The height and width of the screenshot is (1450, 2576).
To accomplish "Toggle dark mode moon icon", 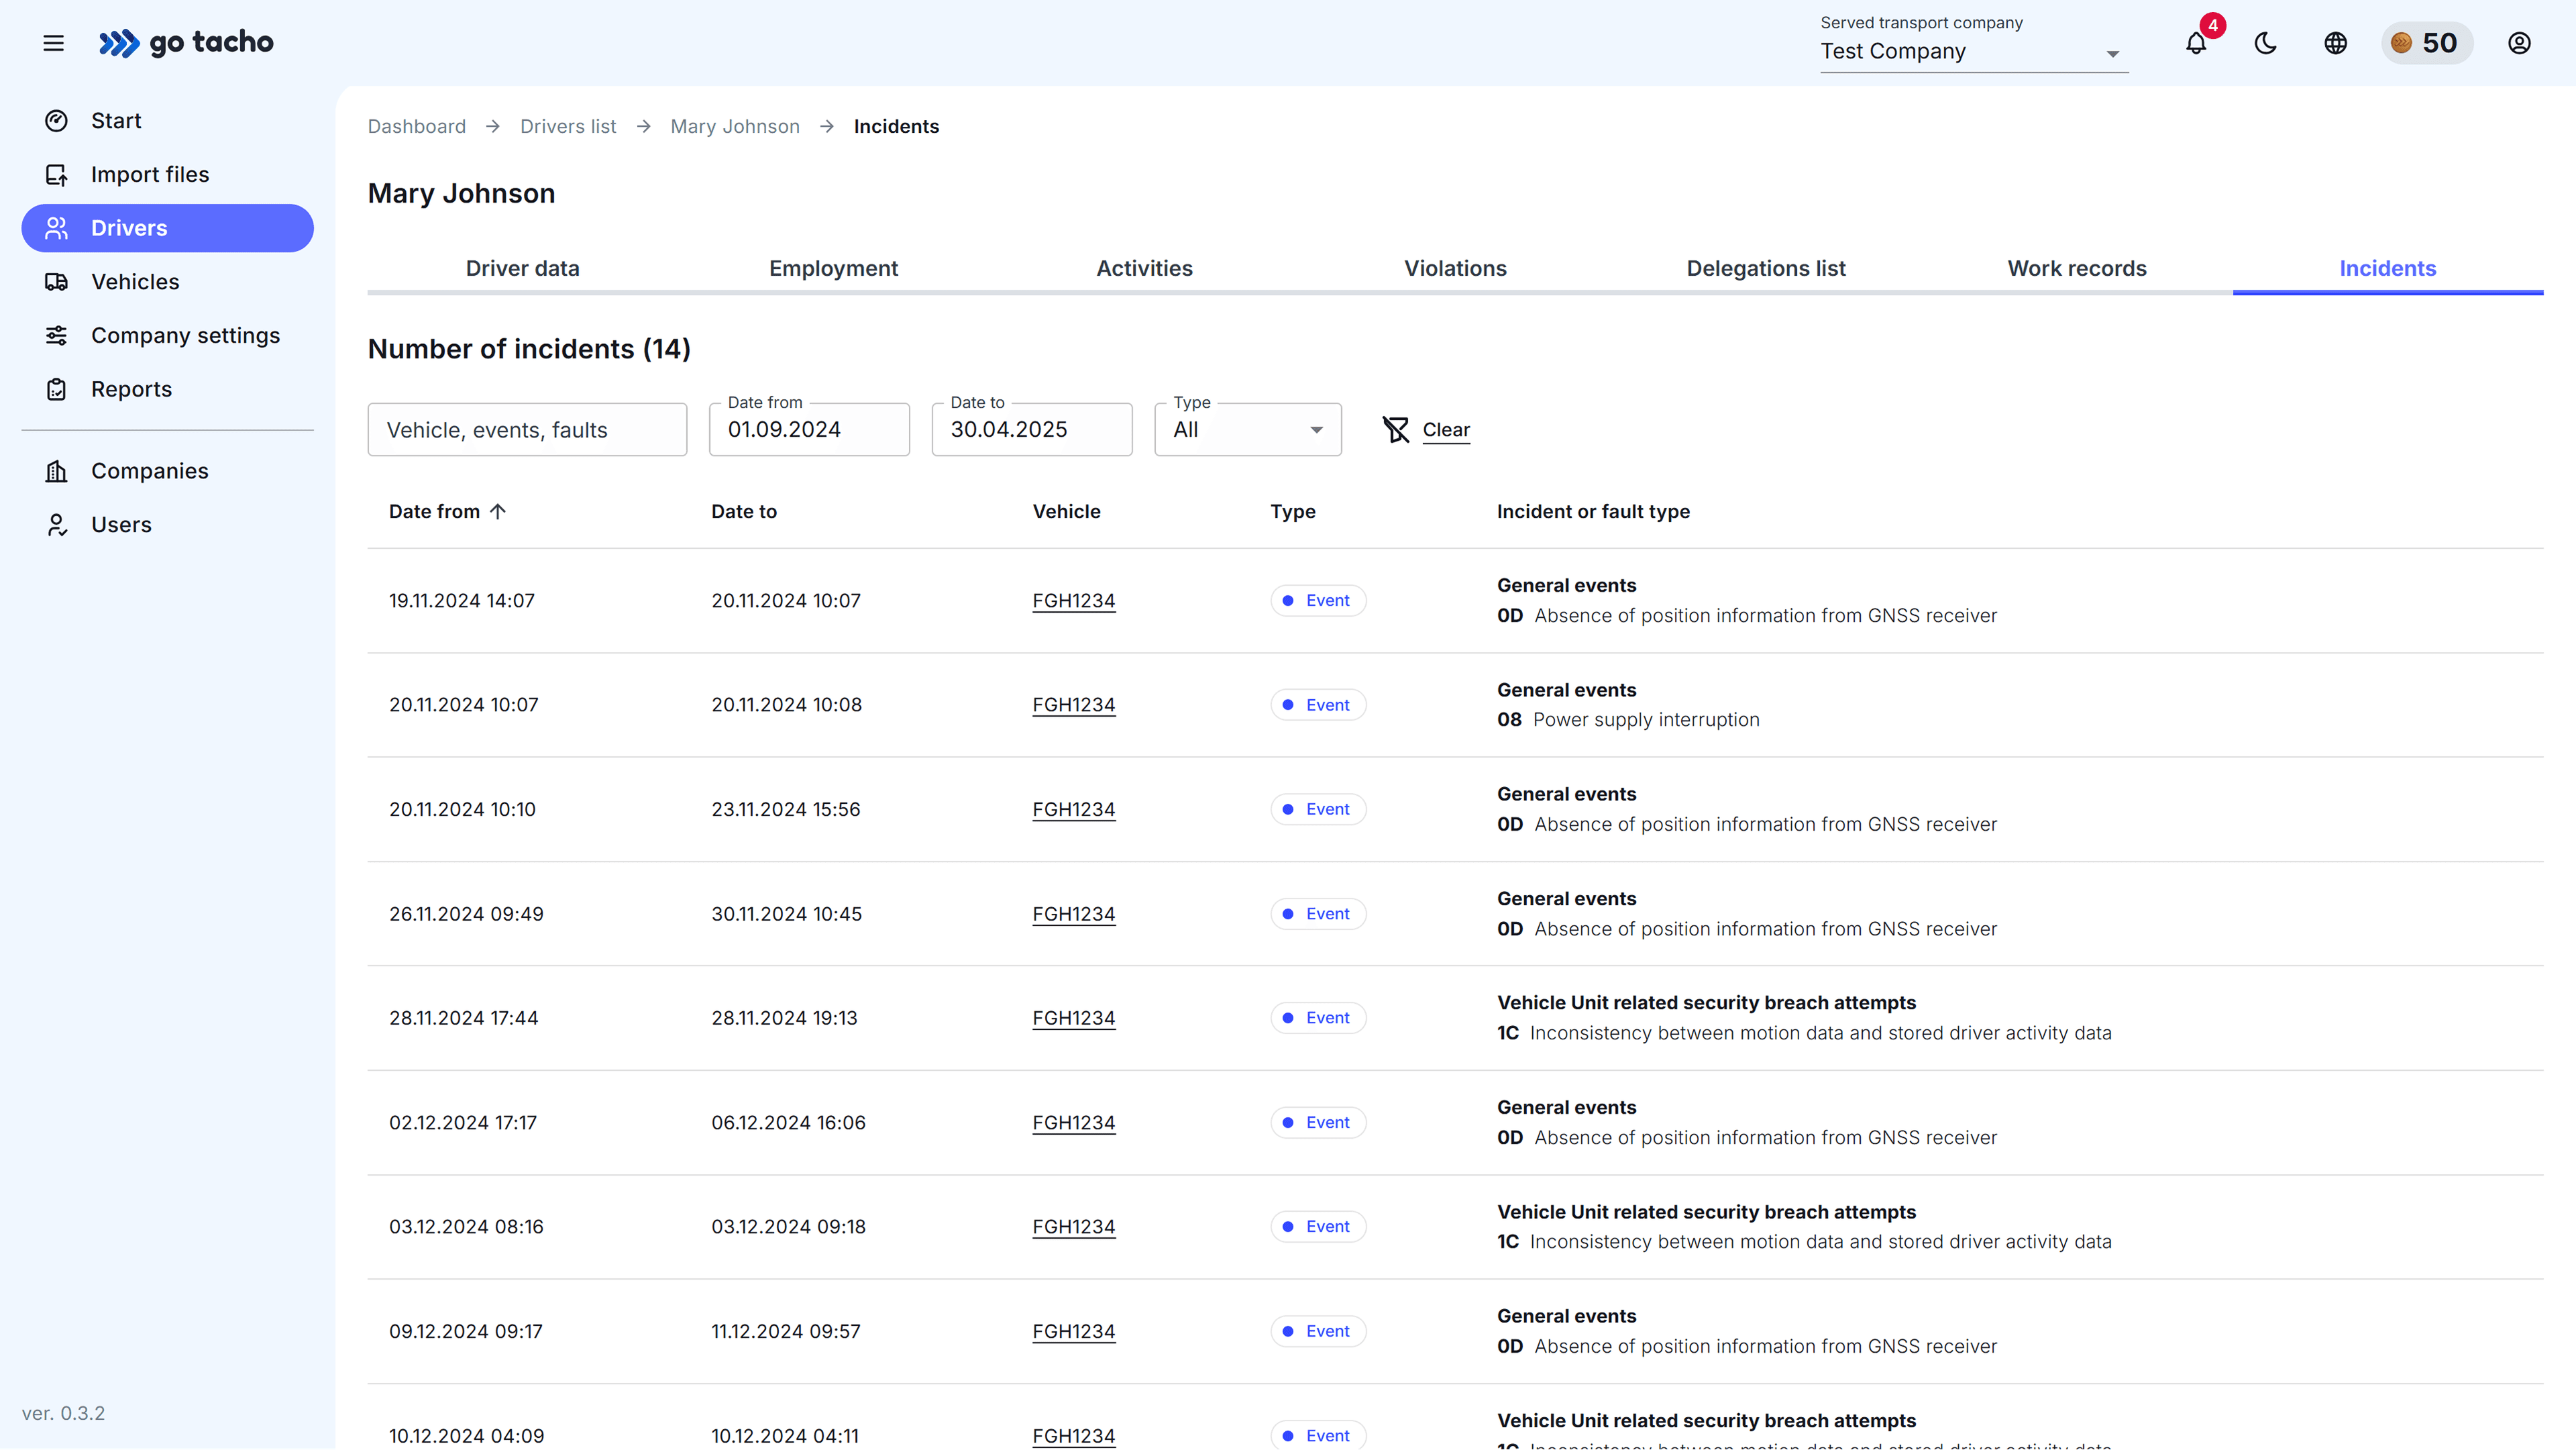I will 2266,43.
